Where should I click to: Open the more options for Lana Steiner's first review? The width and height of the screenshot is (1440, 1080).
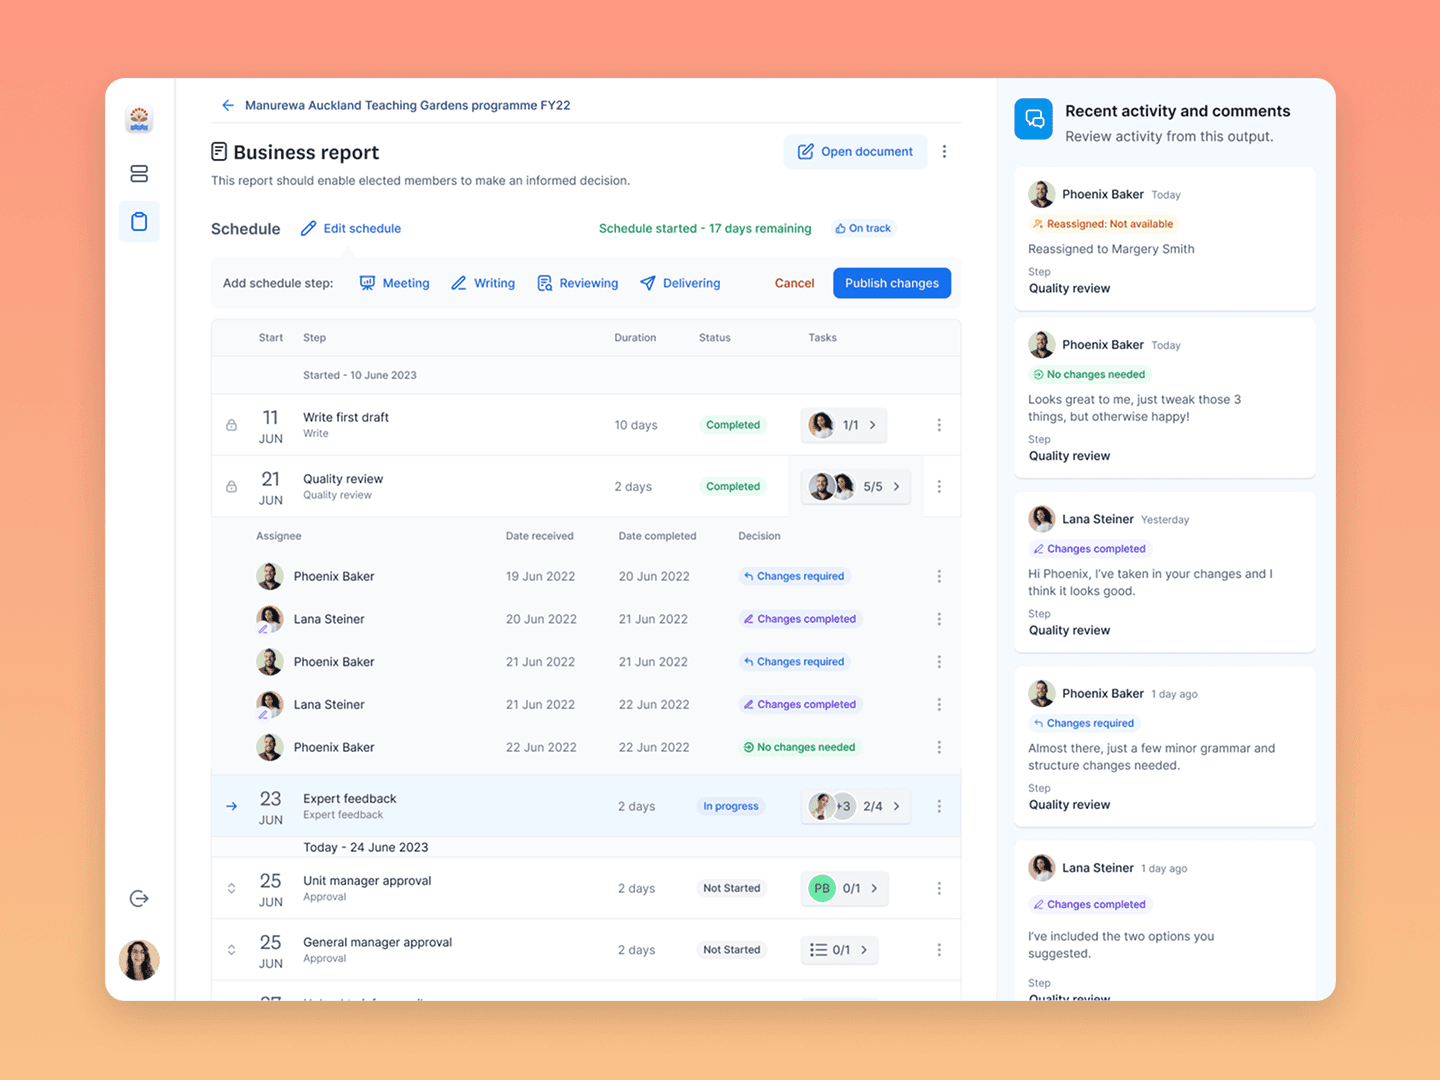pos(938,619)
